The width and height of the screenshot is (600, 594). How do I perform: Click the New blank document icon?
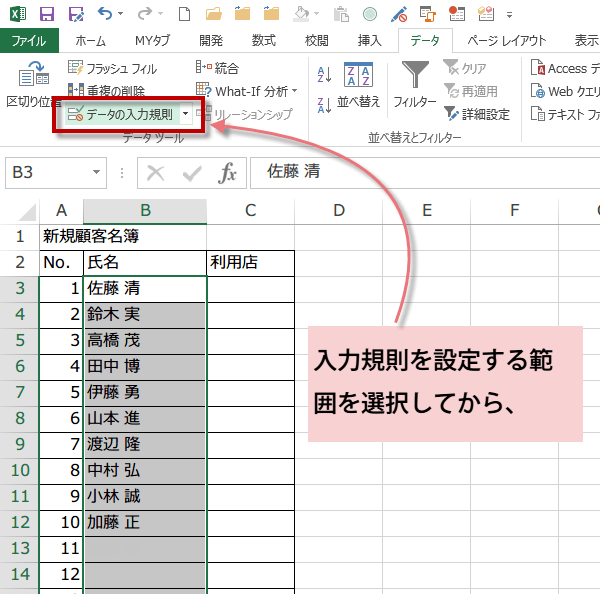pos(185,15)
